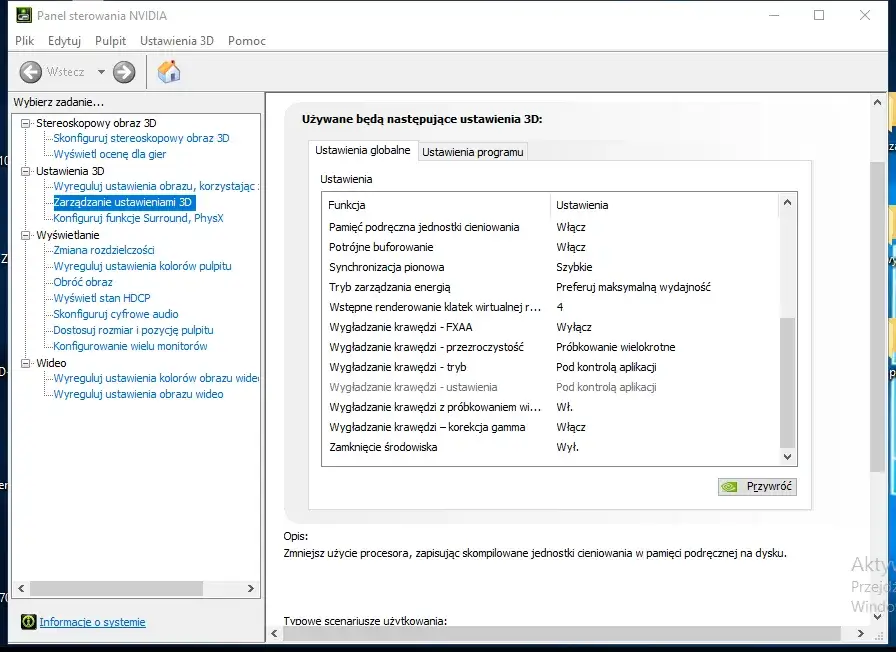Open the Back history dropdown arrow
896x652 pixels.
pyautogui.click(x=101, y=72)
